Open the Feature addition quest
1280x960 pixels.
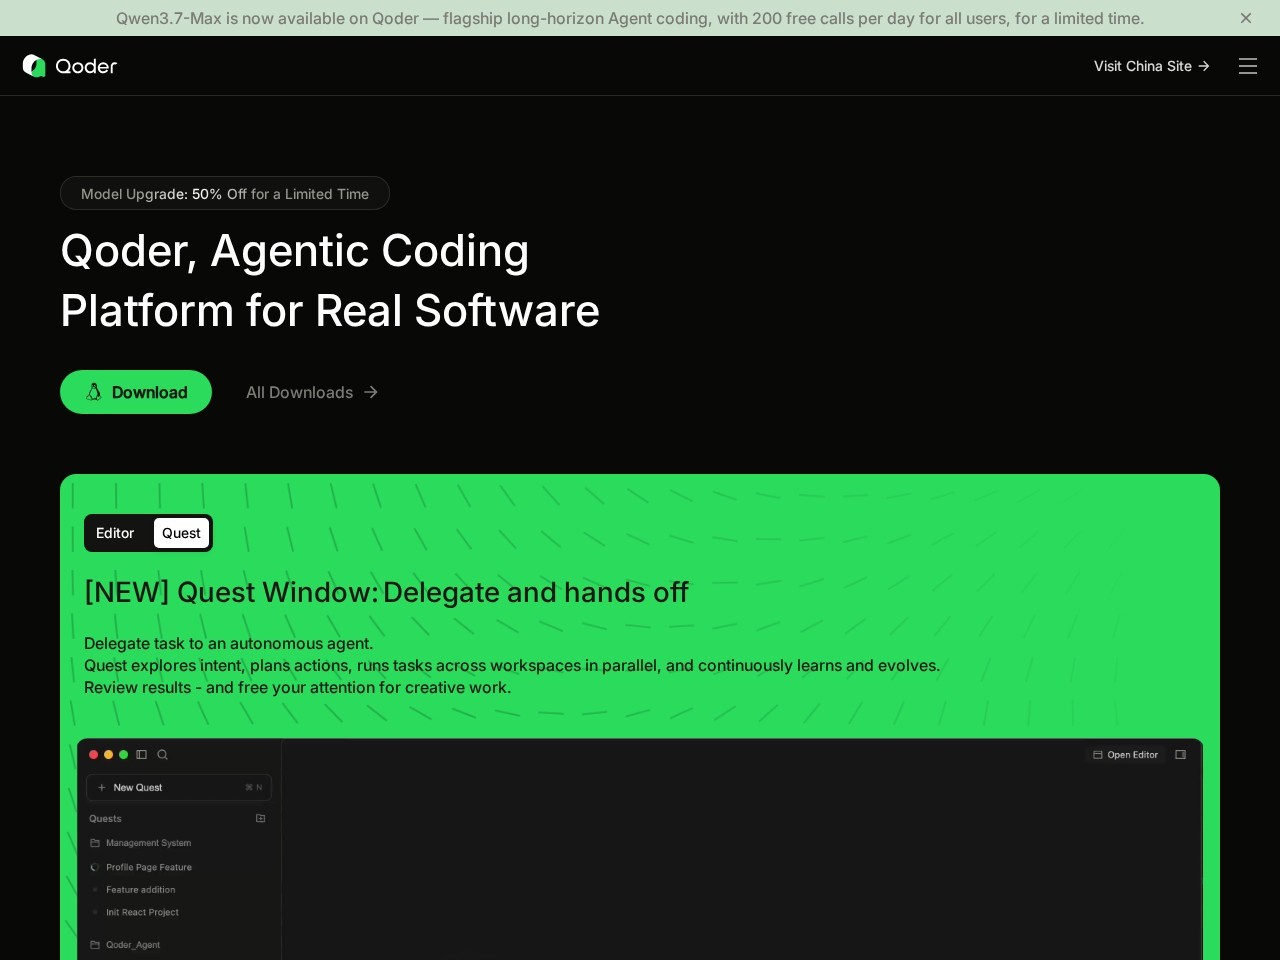140,889
